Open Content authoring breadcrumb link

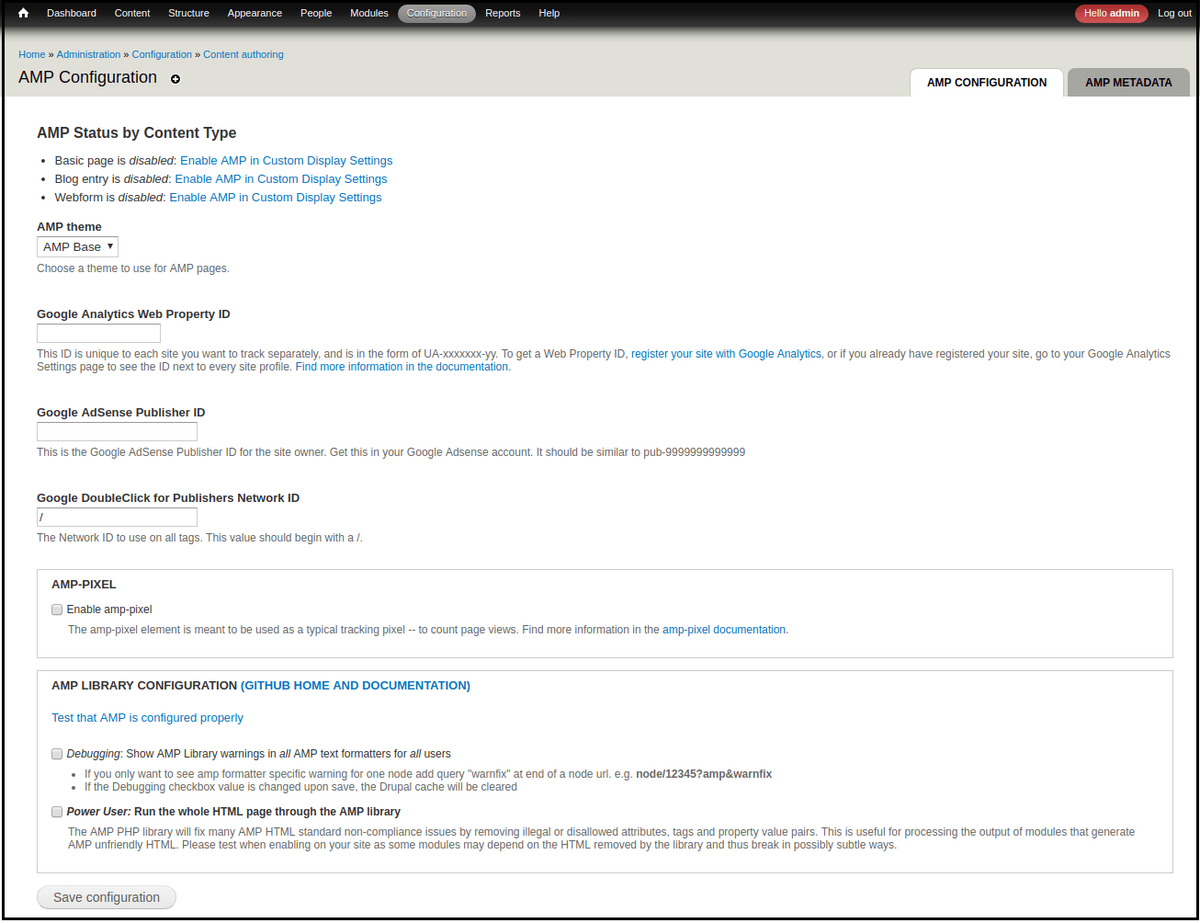[243, 54]
